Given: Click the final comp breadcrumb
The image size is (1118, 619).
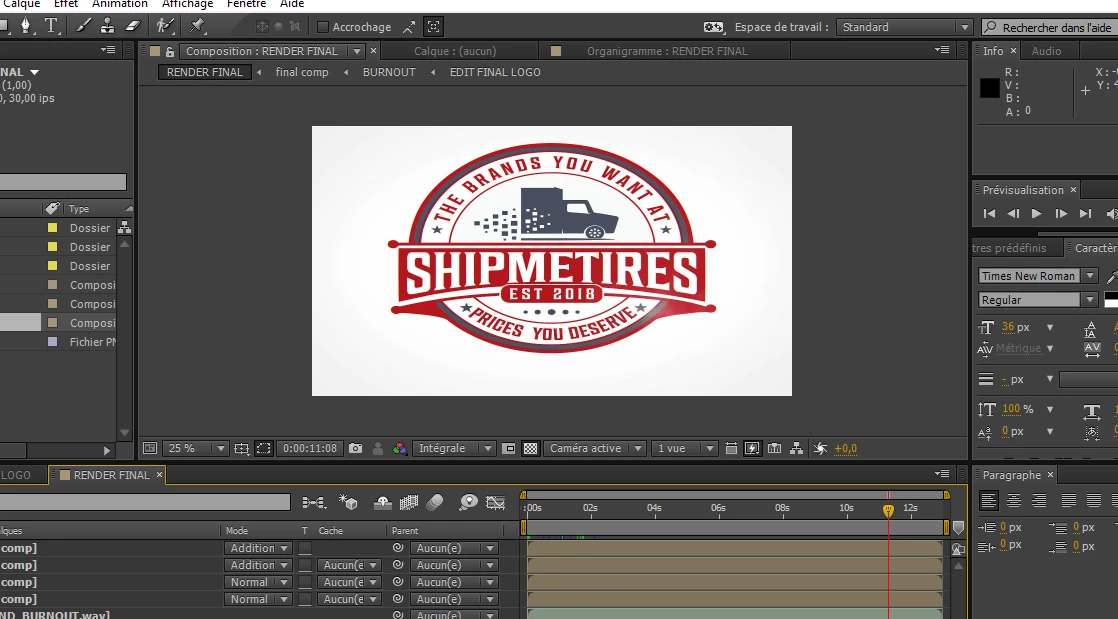Looking at the screenshot, I should click(x=302, y=72).
